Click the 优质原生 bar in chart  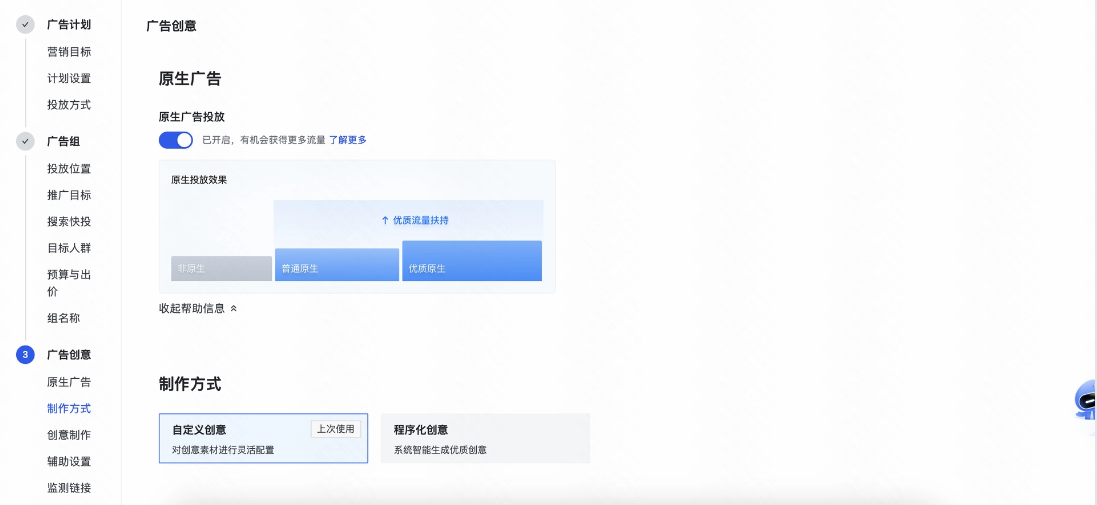coord(472,261)
